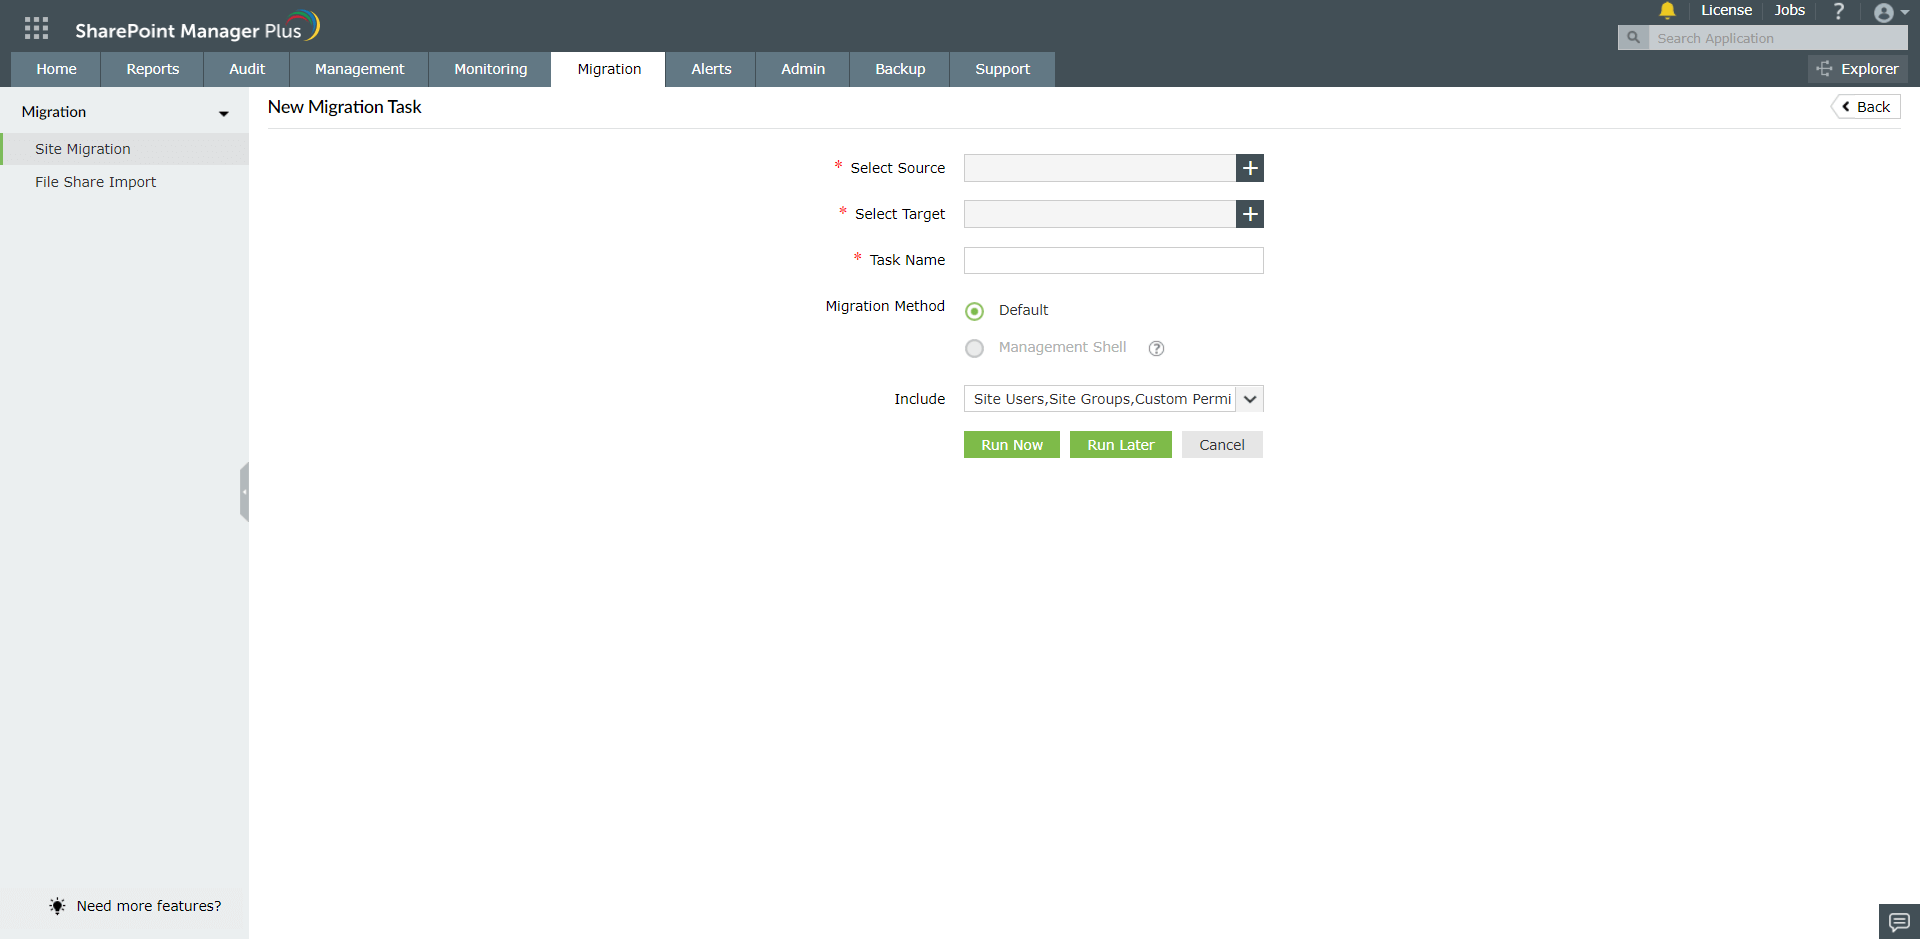Open the apps grid launcher icon
This screenshot has height=939, width=1920.
[x=36, y=28]
